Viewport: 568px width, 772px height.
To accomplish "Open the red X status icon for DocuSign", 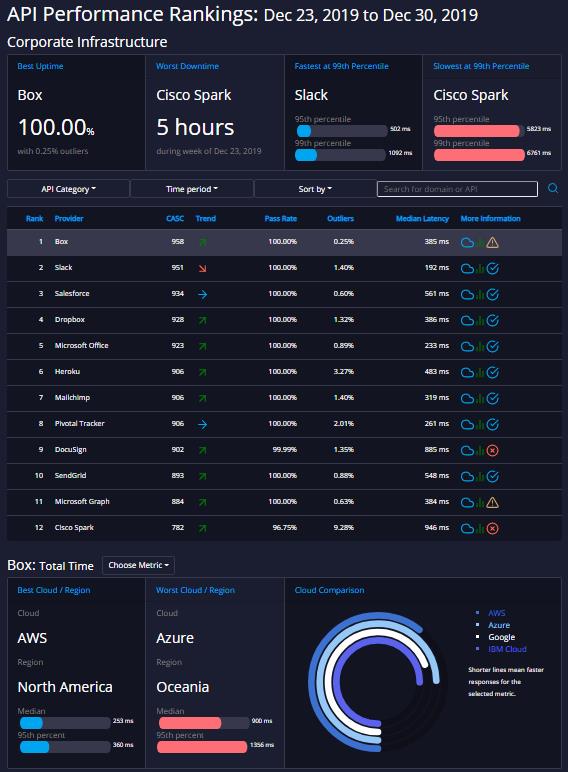I will (492, 450).
